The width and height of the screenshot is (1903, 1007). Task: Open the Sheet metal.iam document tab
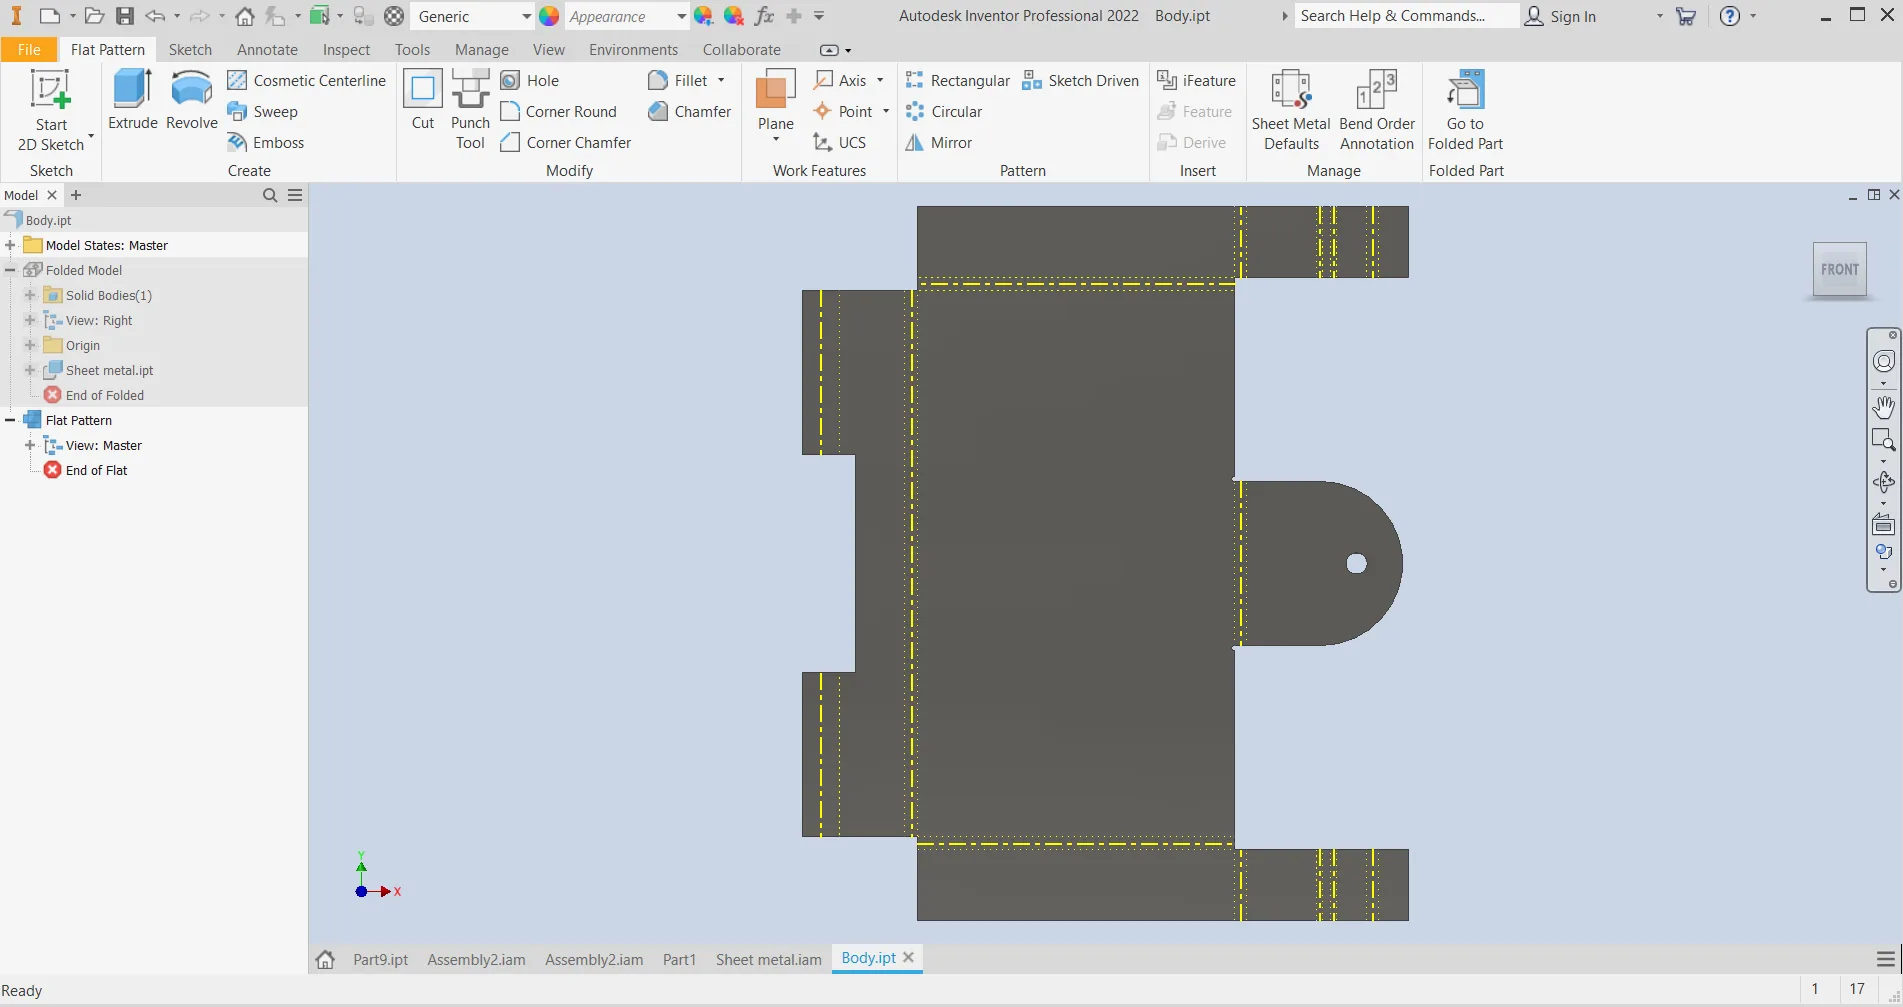click(x=768, y=959)
